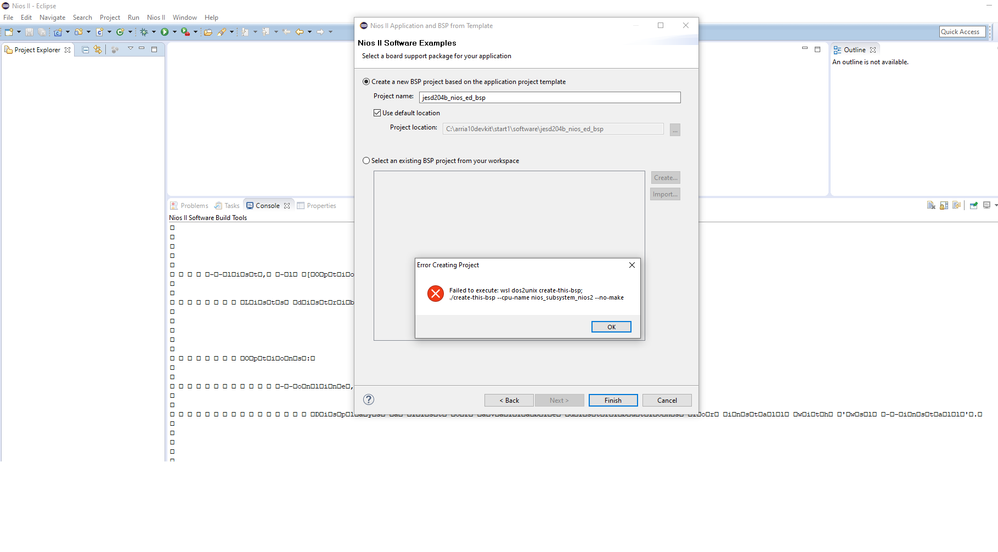This screenshot has width=998, height=552.
Task: Open the Search flashlight dropdown arrow
Action: (232, 32)
